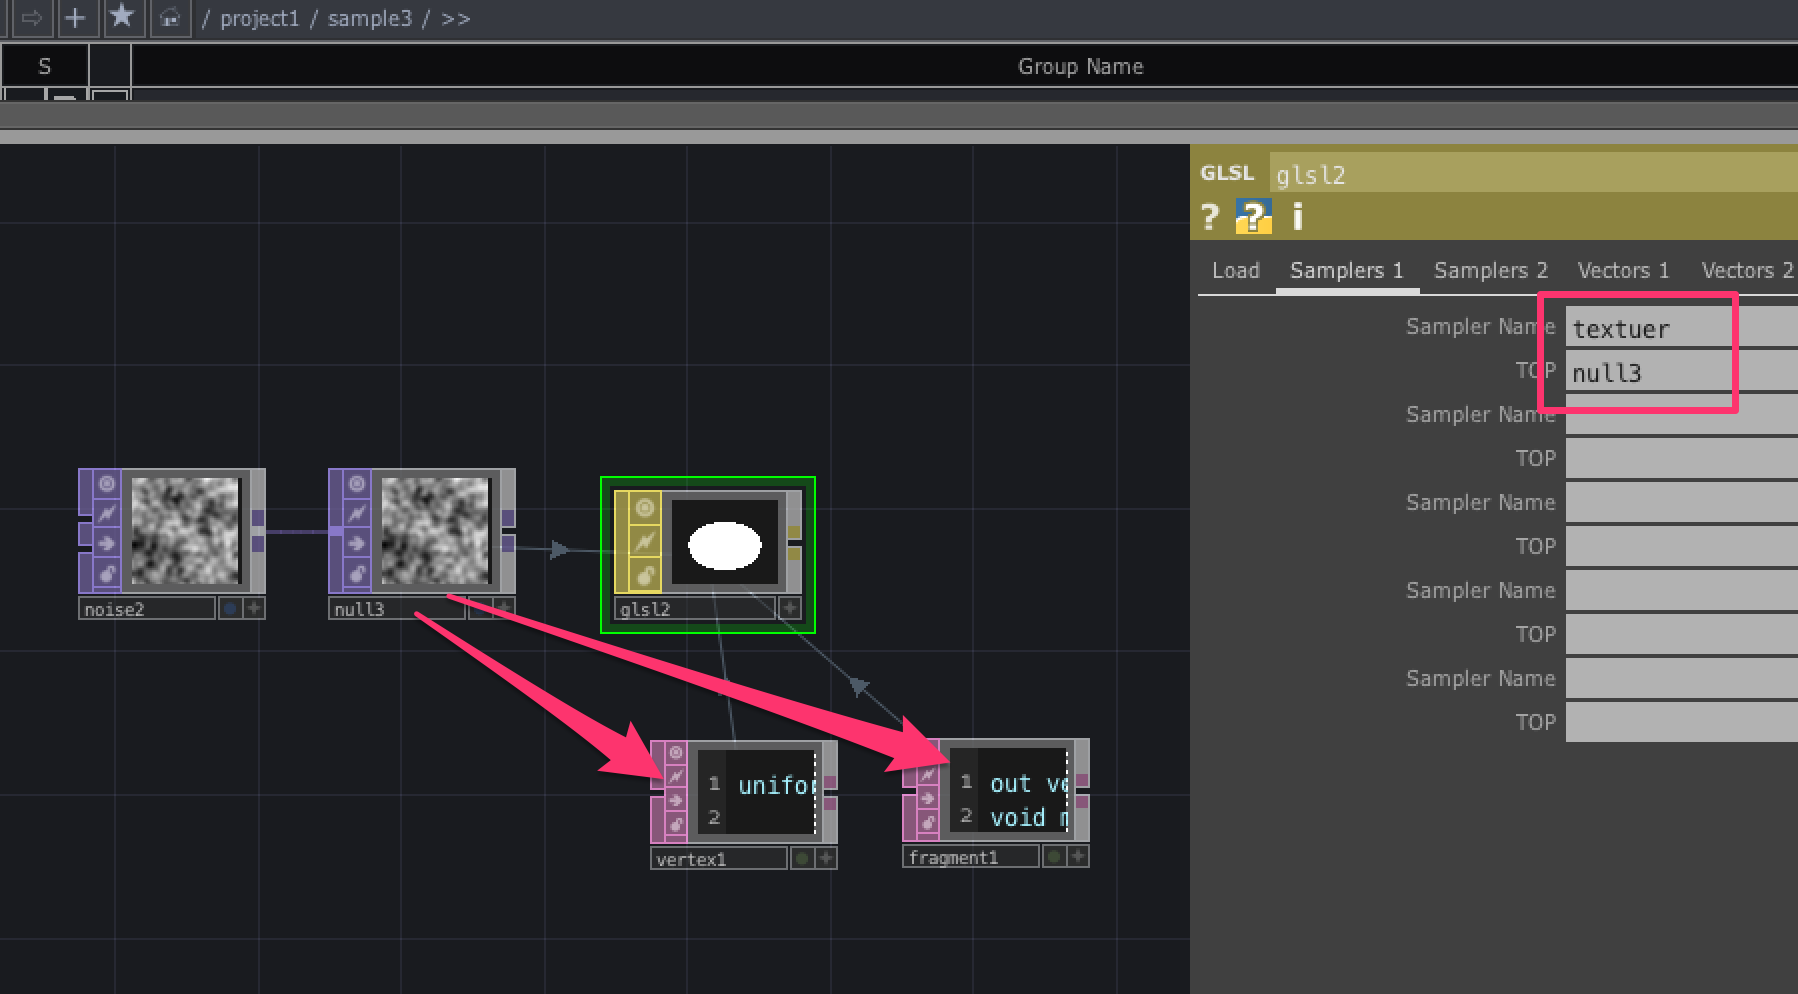Toggle viewer active flag on noise2 node
This screenshot has width=1798, height=994.
(107, 484)
